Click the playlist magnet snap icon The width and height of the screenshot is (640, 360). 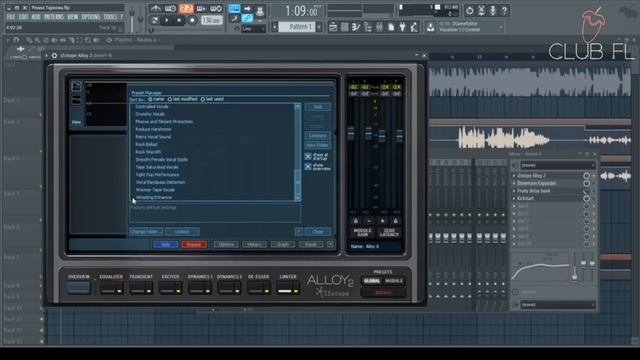[16, 40]
